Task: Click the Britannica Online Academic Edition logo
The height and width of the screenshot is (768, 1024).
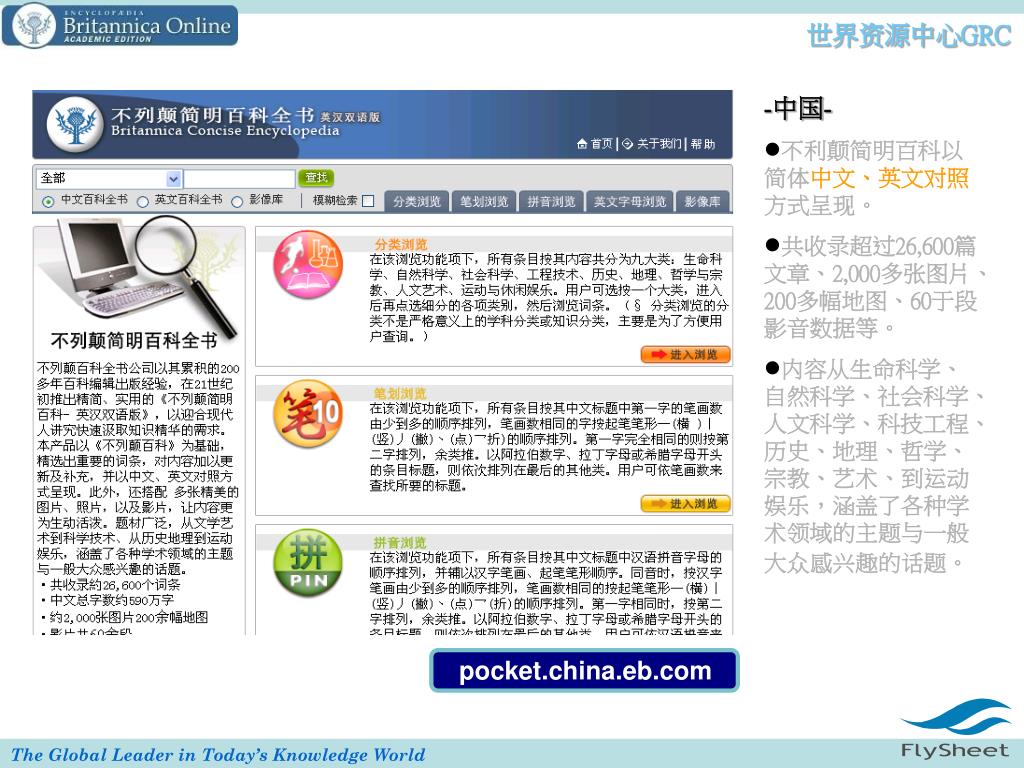Action: coord(120,25)
